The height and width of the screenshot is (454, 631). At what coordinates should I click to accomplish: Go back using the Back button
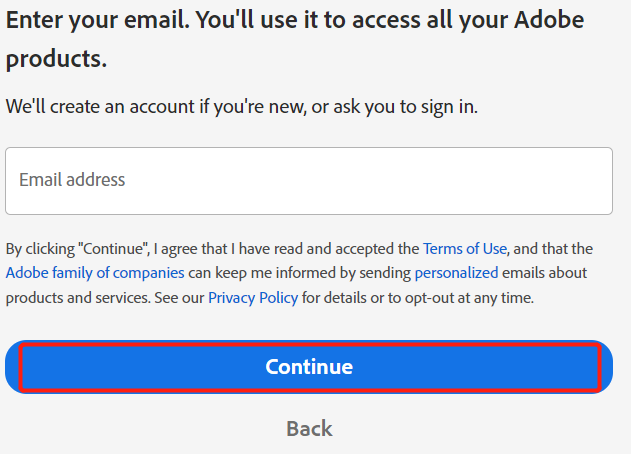pyautogui.click(x=309, y=428)
